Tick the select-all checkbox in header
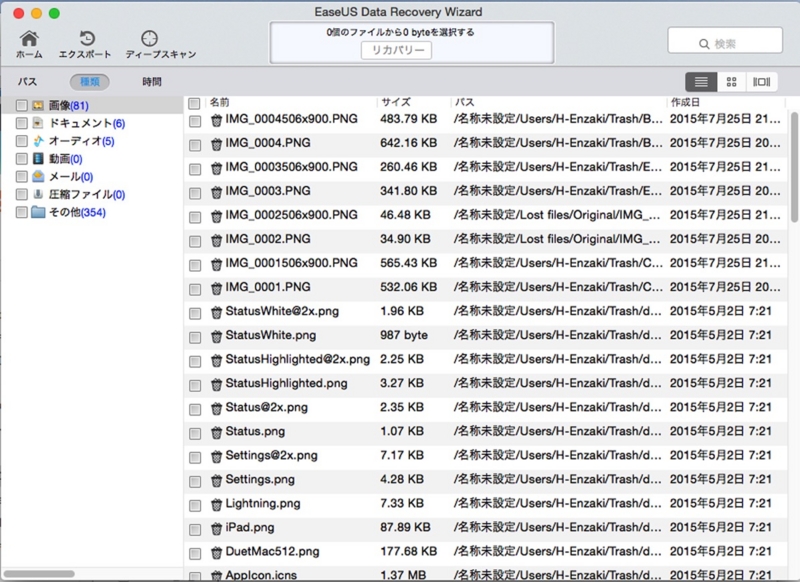 pos(194,104)
